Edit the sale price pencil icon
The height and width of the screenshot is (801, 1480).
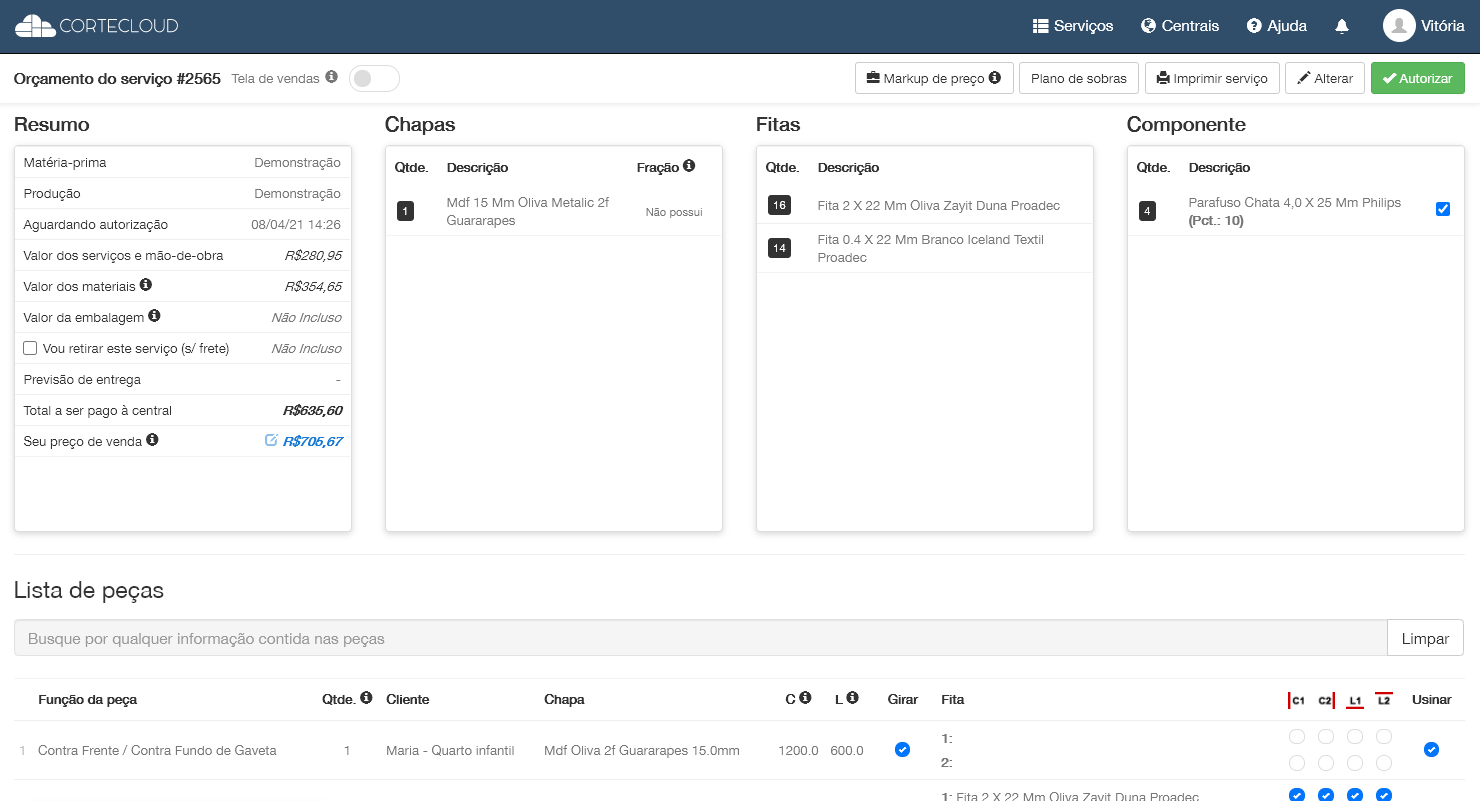tap(271, 440)
